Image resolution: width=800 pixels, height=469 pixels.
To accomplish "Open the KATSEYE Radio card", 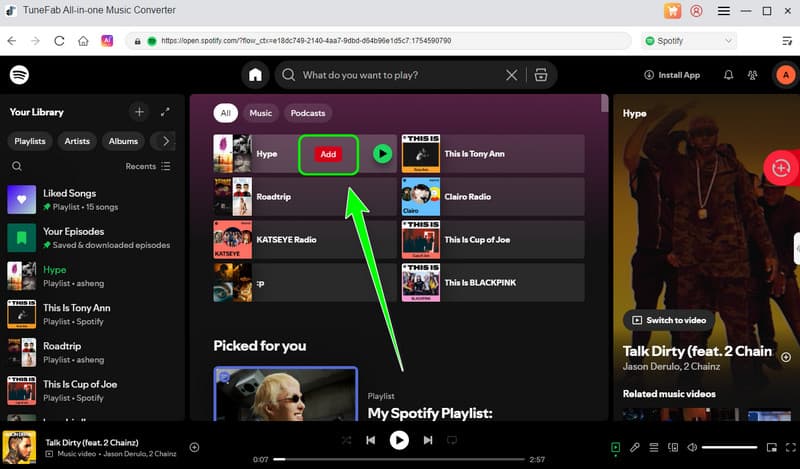I will 305,239.
